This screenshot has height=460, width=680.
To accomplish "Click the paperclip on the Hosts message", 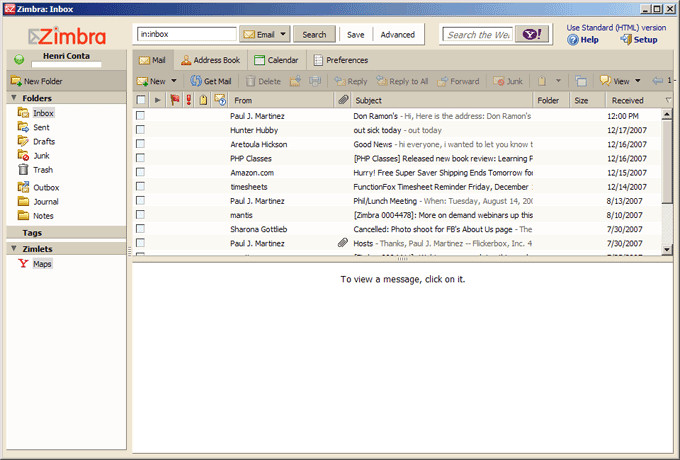I will pos(343,243).
